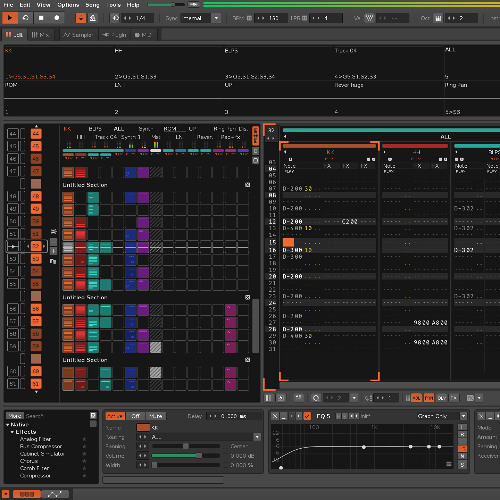Viewport: 500px width, 500px height.
Task: Close the second Untitled Section header
Action: 247,297
